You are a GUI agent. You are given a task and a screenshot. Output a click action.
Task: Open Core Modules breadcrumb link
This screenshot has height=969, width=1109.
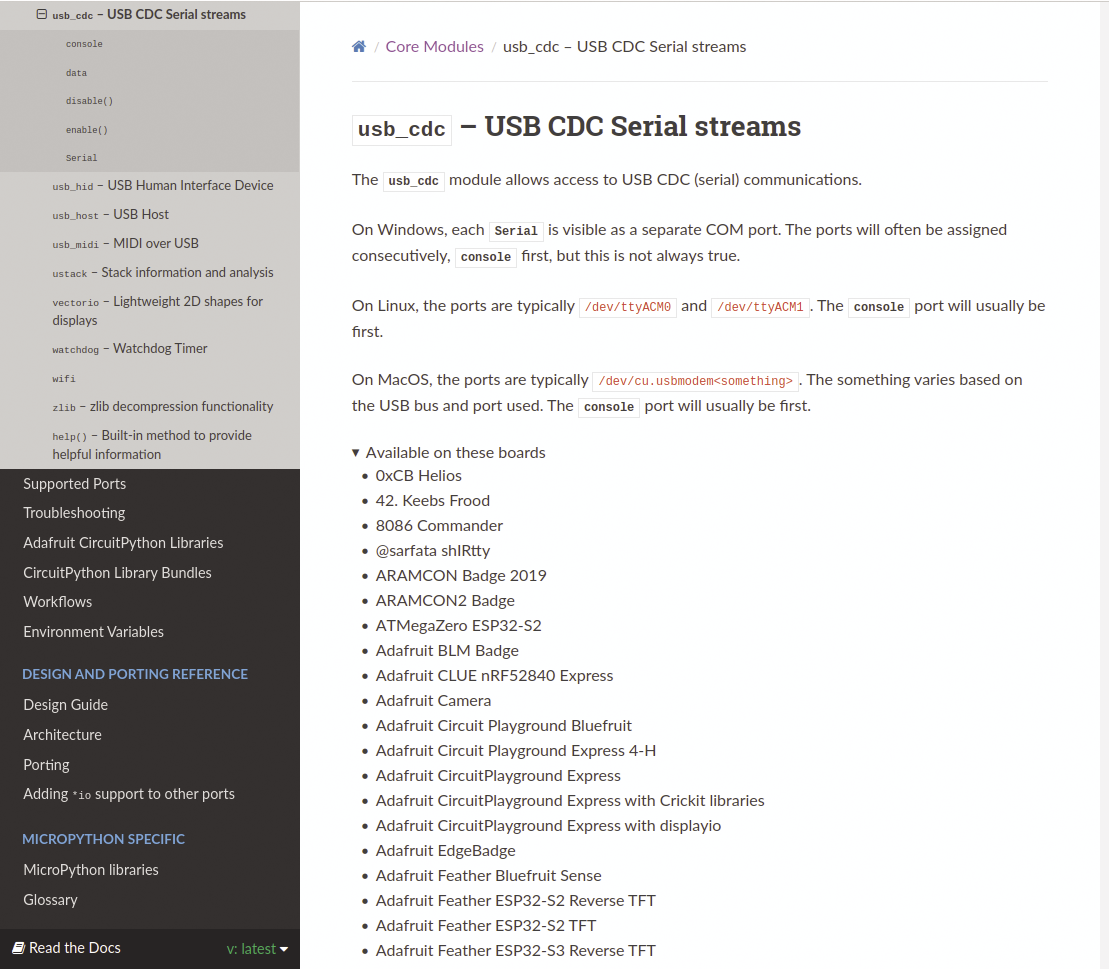click(x=434, y=47)
